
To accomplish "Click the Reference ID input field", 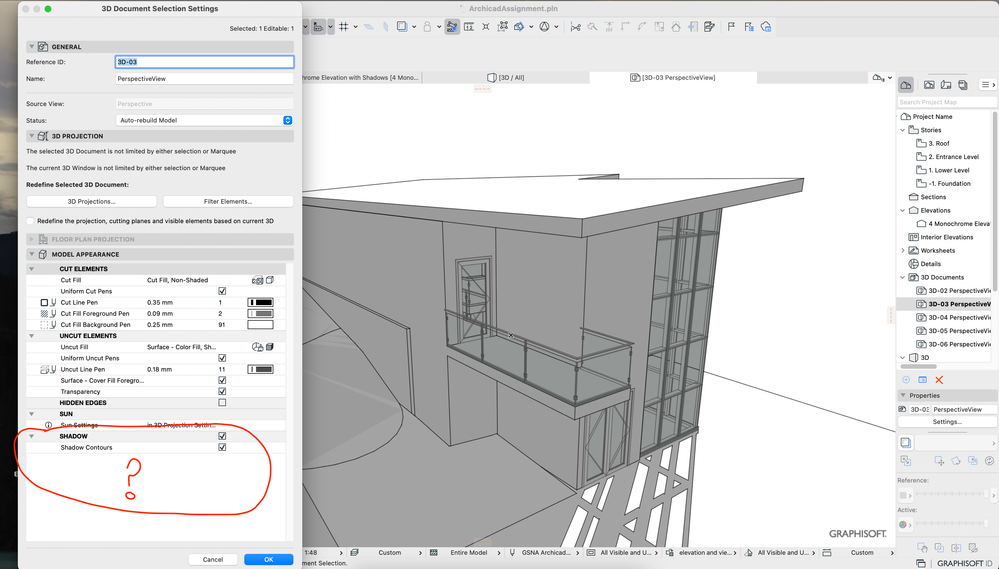I will coord(204,62).
